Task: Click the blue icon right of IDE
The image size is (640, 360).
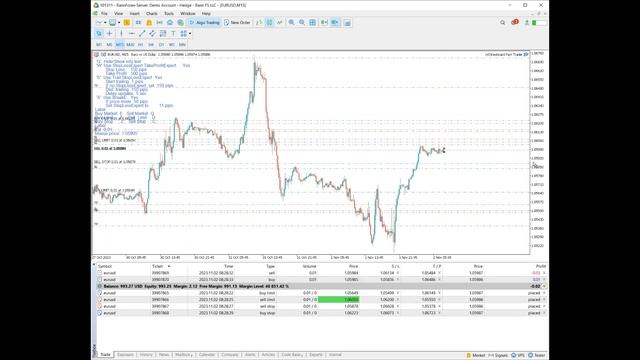Action: [138, 23]
